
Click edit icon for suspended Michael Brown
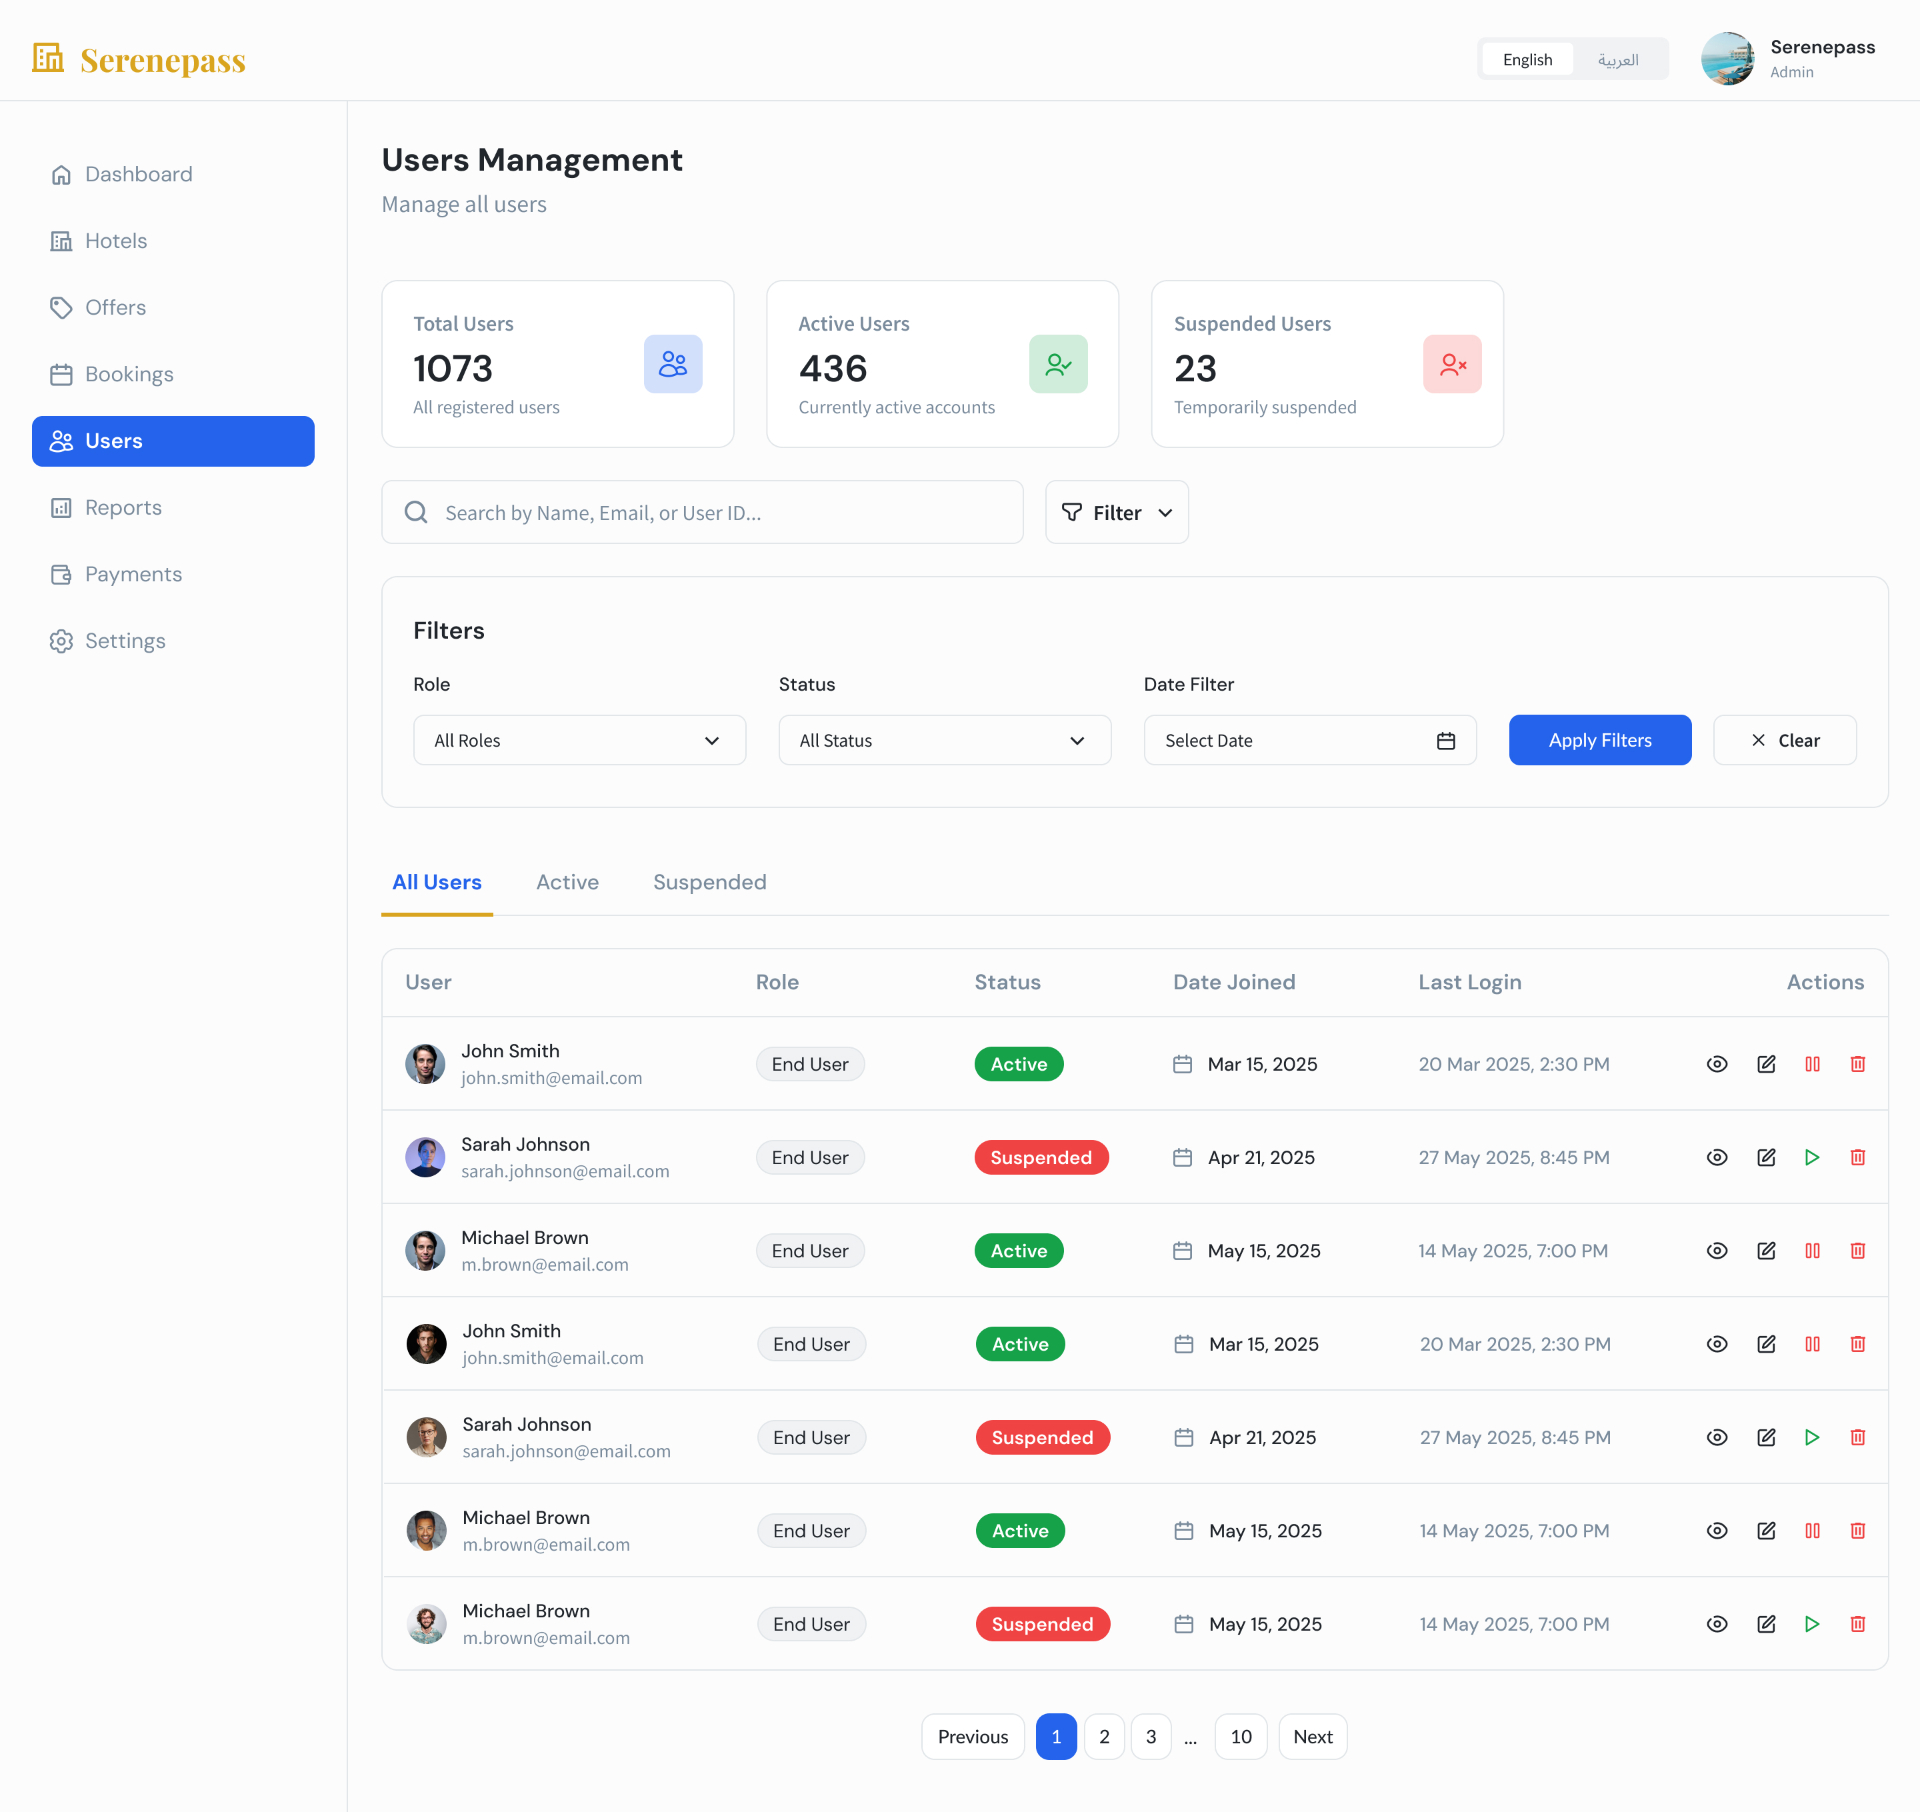coord(1766,1624)
